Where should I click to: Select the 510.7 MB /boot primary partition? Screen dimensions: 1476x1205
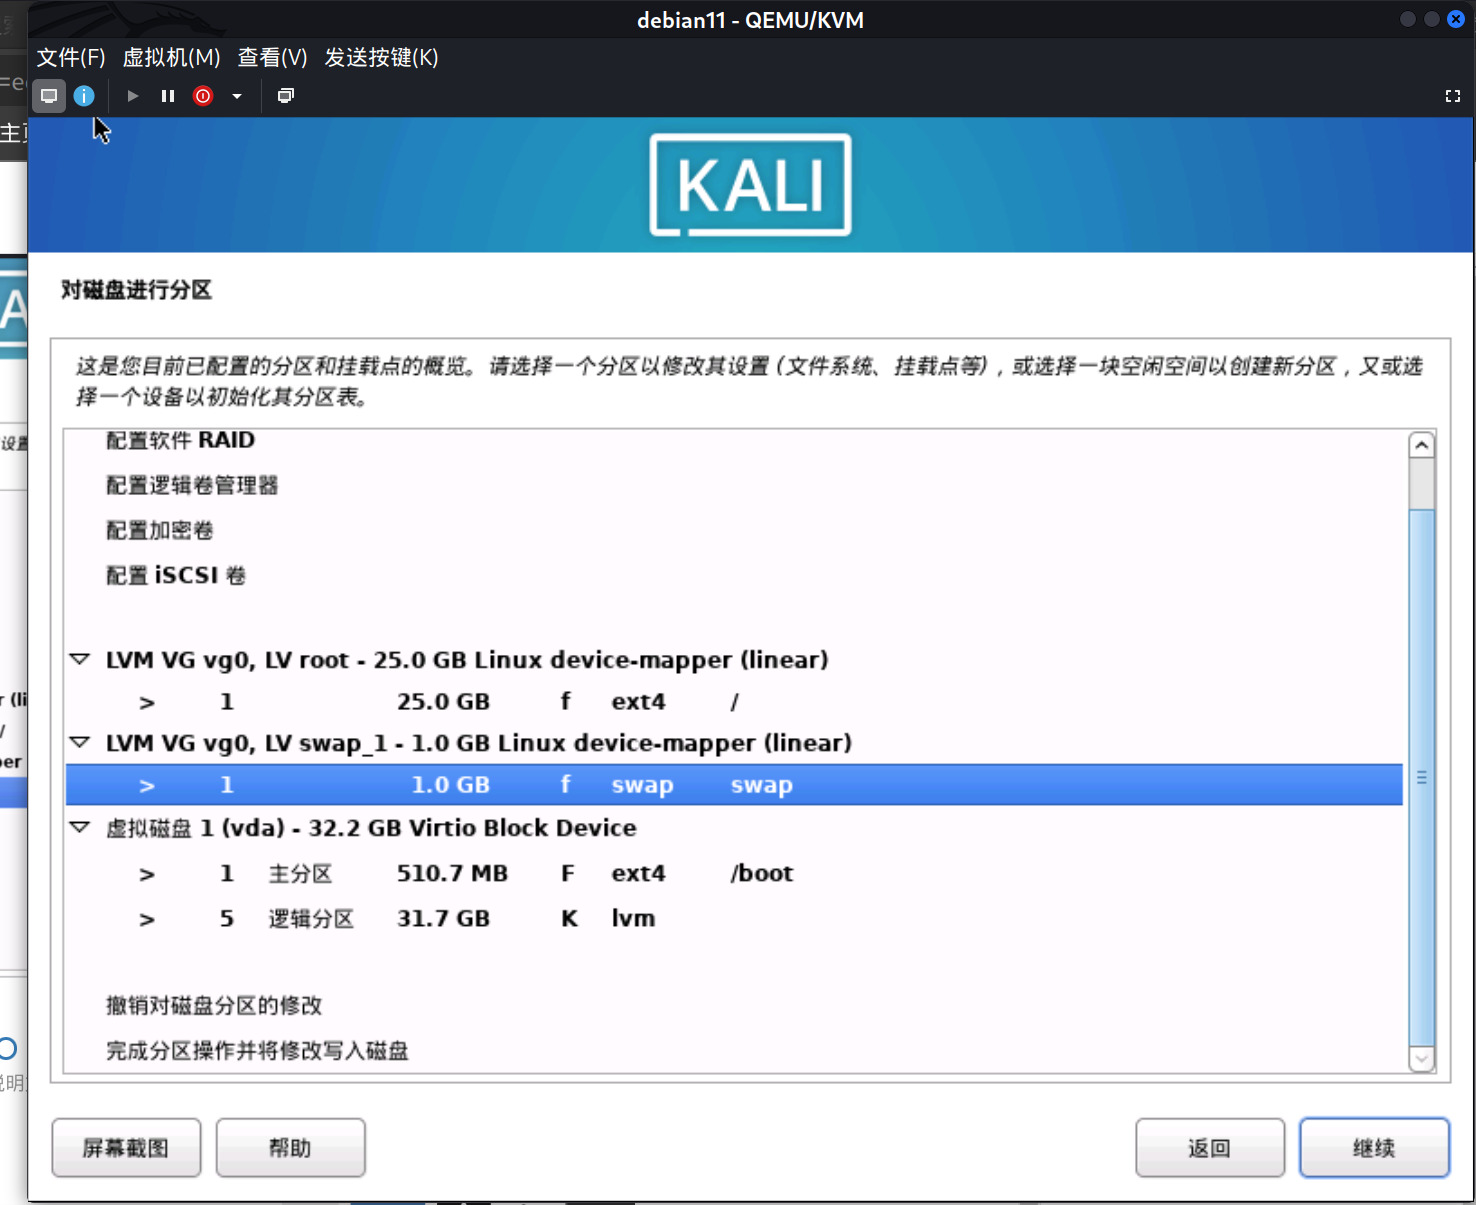734,873
